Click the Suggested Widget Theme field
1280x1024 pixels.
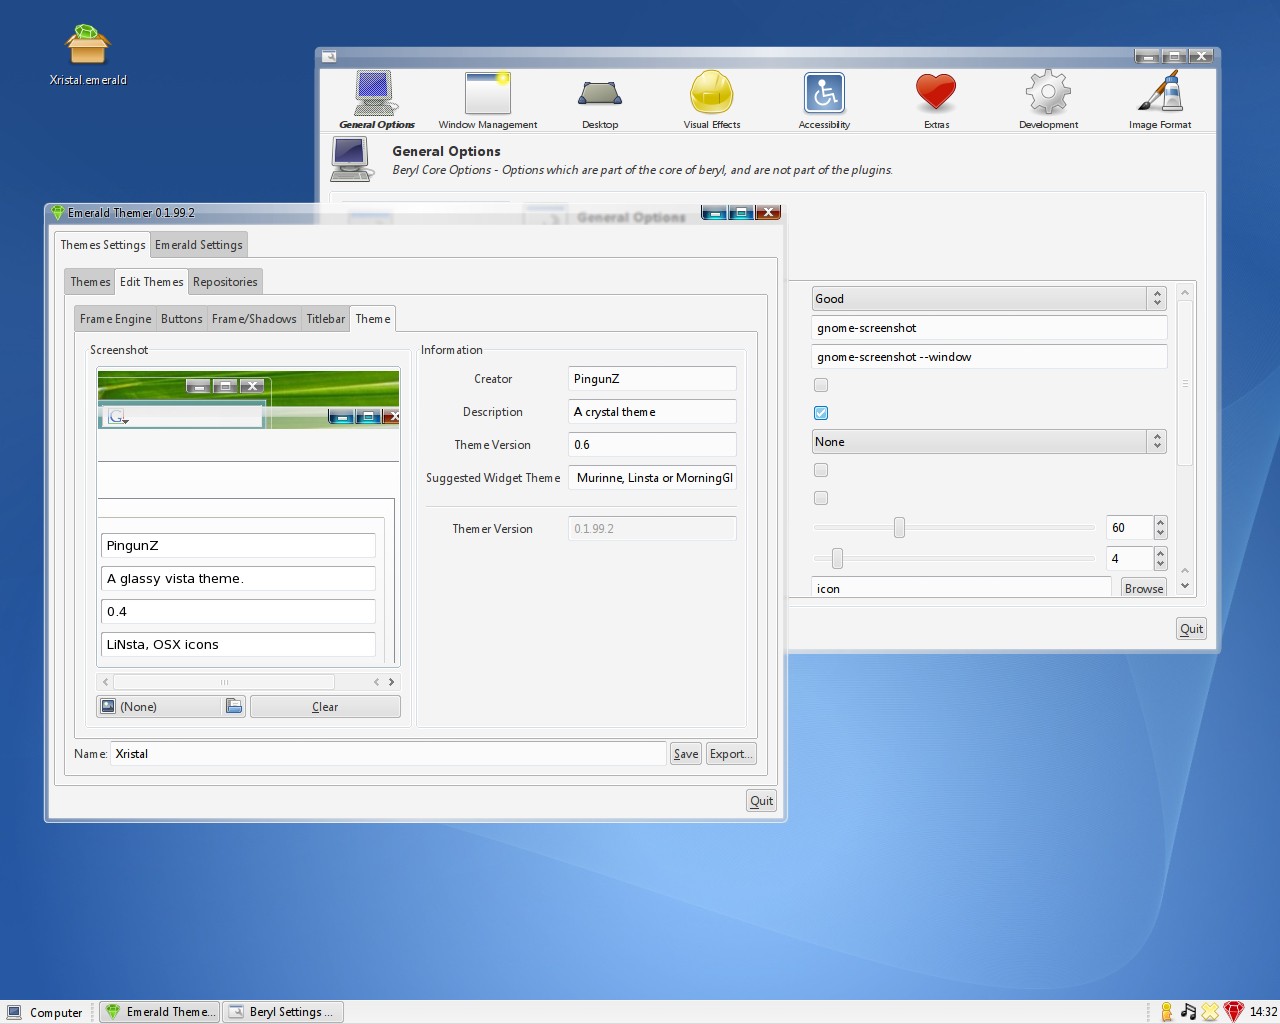(652, 478)
